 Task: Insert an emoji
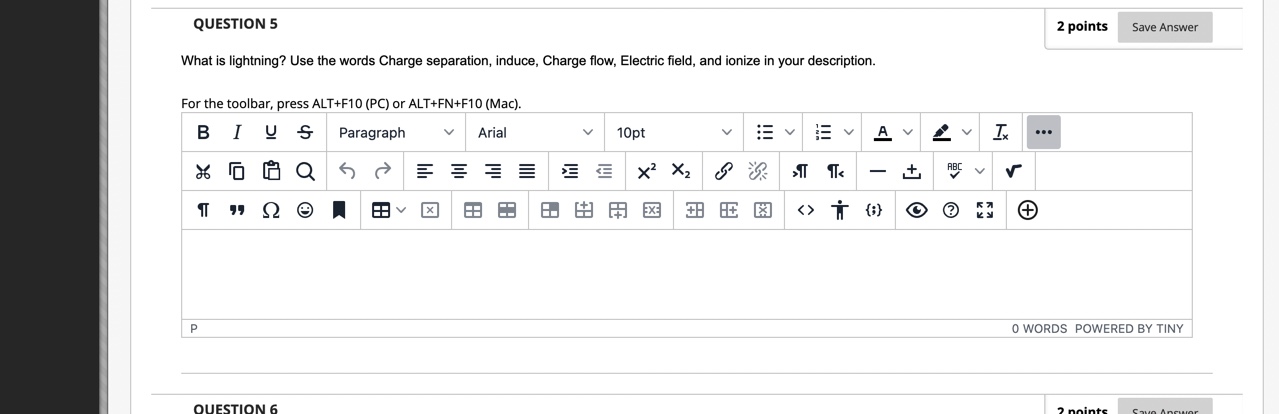tap(305, 210)
